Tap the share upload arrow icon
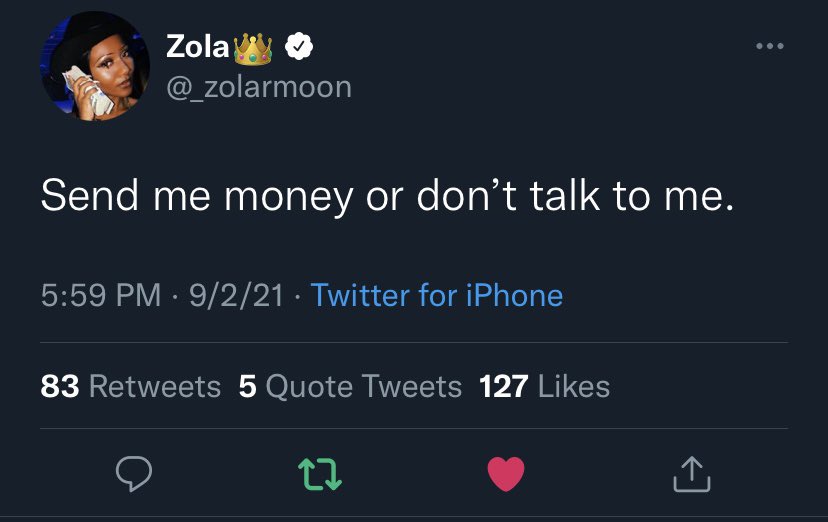Viewport: 828px width, 522px height. coord(692,474)
